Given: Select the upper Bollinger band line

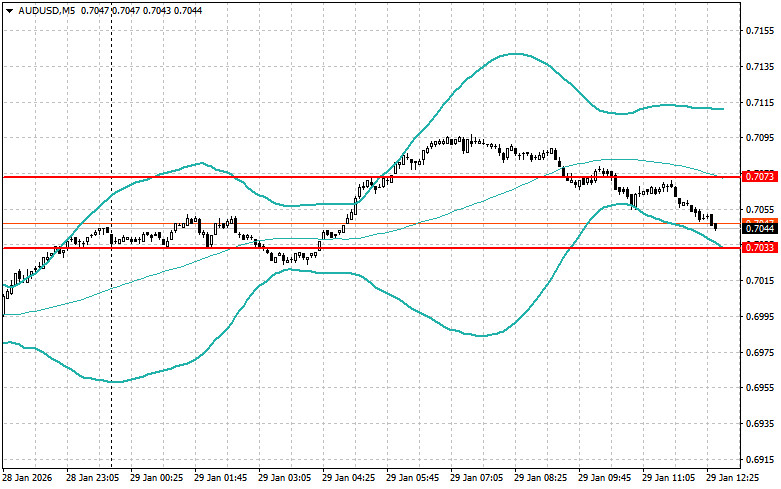Looking at the screenshot, I should 516,54.
